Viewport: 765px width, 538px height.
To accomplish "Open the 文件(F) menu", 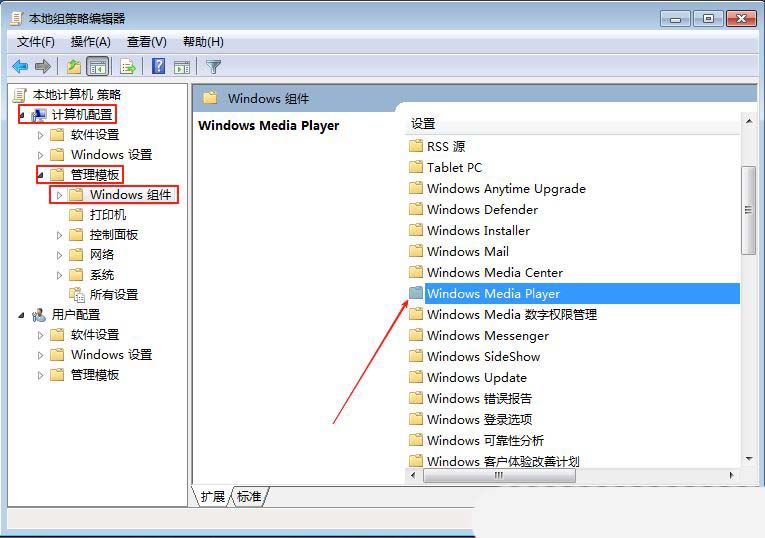I will coord(36,42).
